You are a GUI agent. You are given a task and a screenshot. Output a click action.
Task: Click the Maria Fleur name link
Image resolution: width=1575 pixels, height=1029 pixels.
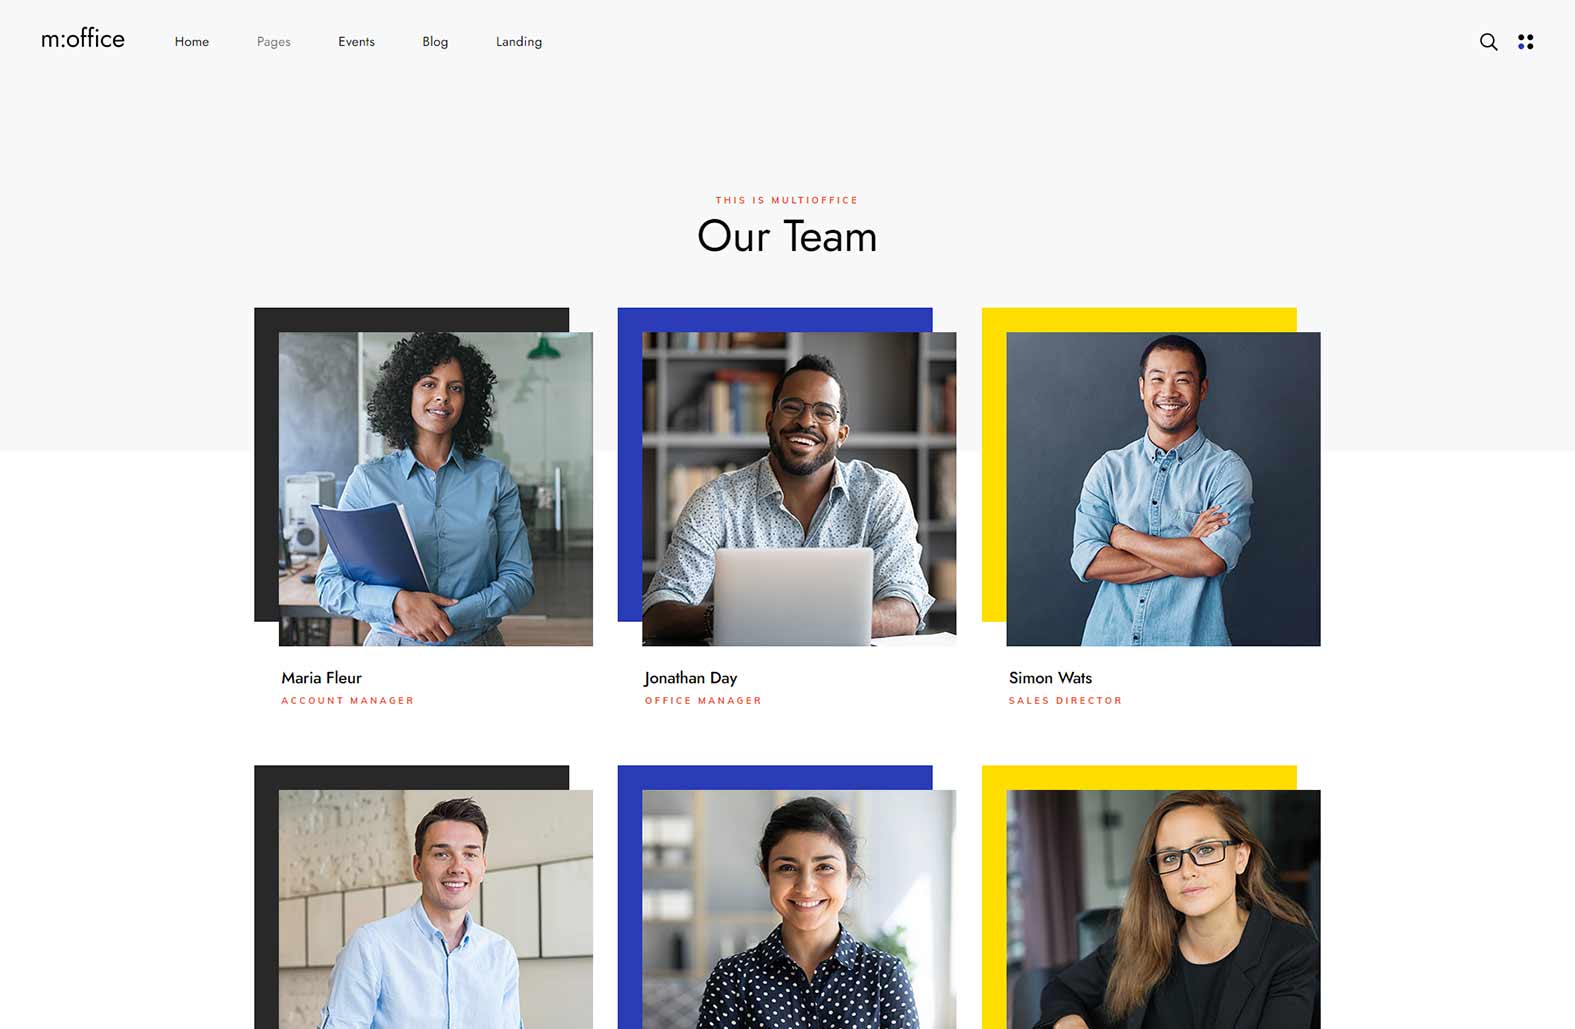[321, 678]
